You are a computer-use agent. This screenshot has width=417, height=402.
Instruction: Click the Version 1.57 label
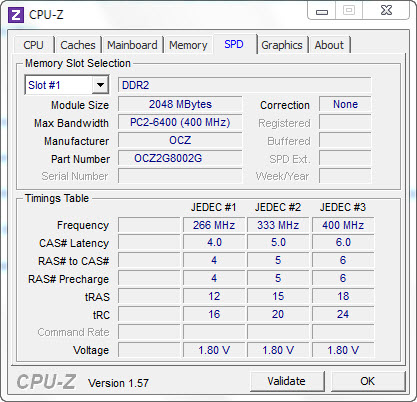coord(118,383)
